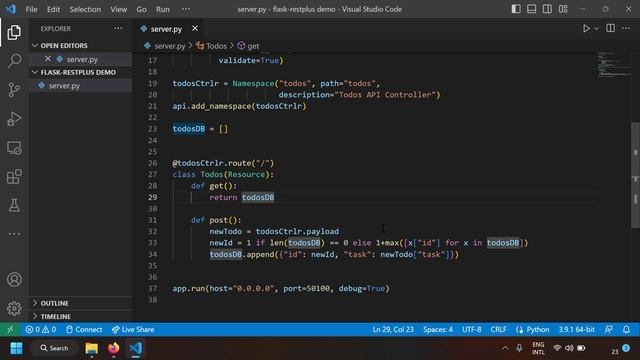Click Todos class breadcrumb
Screen dimensions: 640x360
(211, 46)
